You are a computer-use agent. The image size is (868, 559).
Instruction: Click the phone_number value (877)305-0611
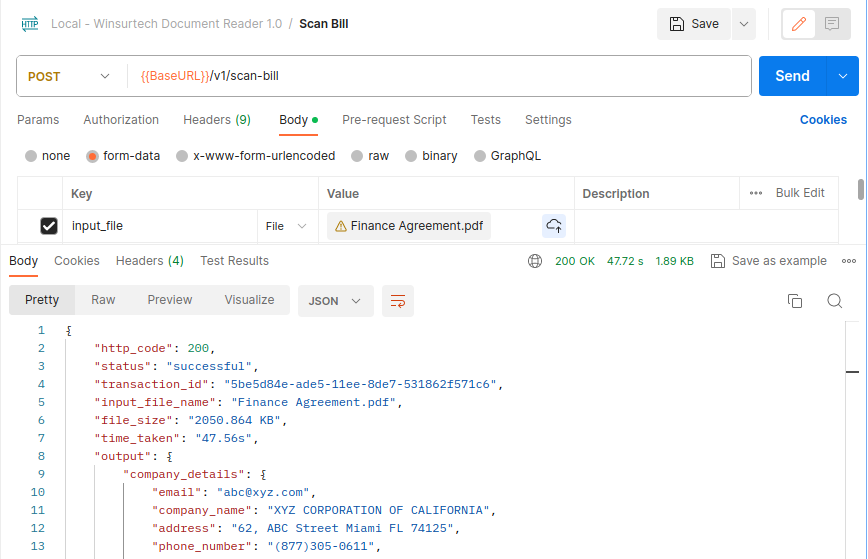(x=321, y=546)
